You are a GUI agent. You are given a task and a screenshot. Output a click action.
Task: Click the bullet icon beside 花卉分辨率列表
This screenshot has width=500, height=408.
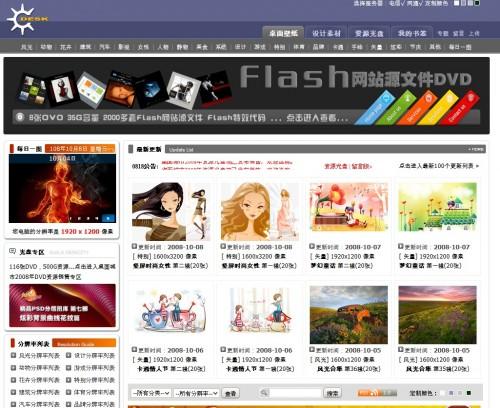(x=13, y=380)
